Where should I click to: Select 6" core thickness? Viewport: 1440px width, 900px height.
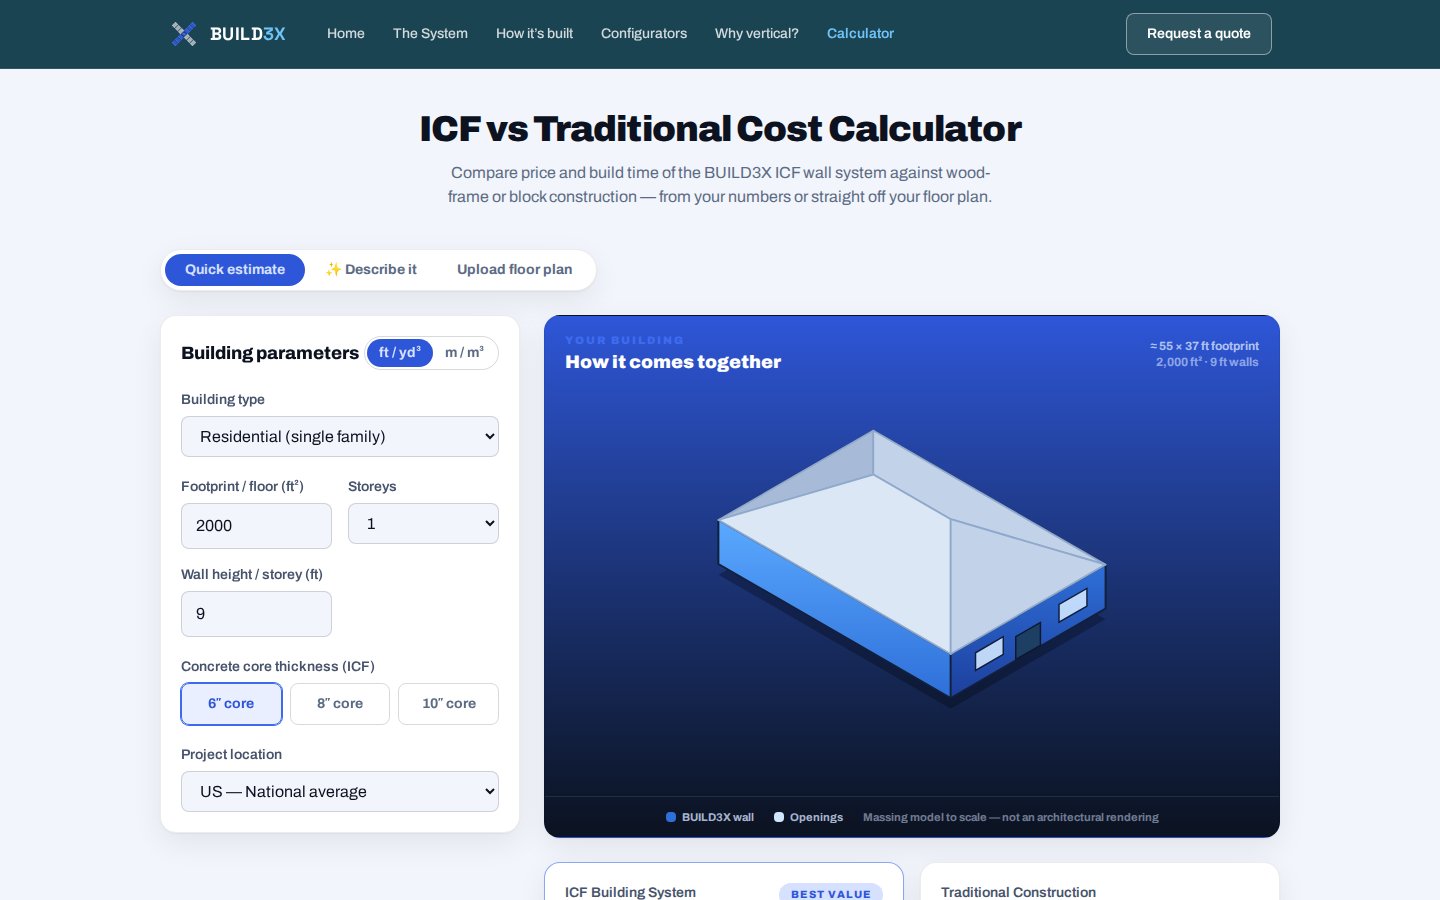tap(231, 704)
